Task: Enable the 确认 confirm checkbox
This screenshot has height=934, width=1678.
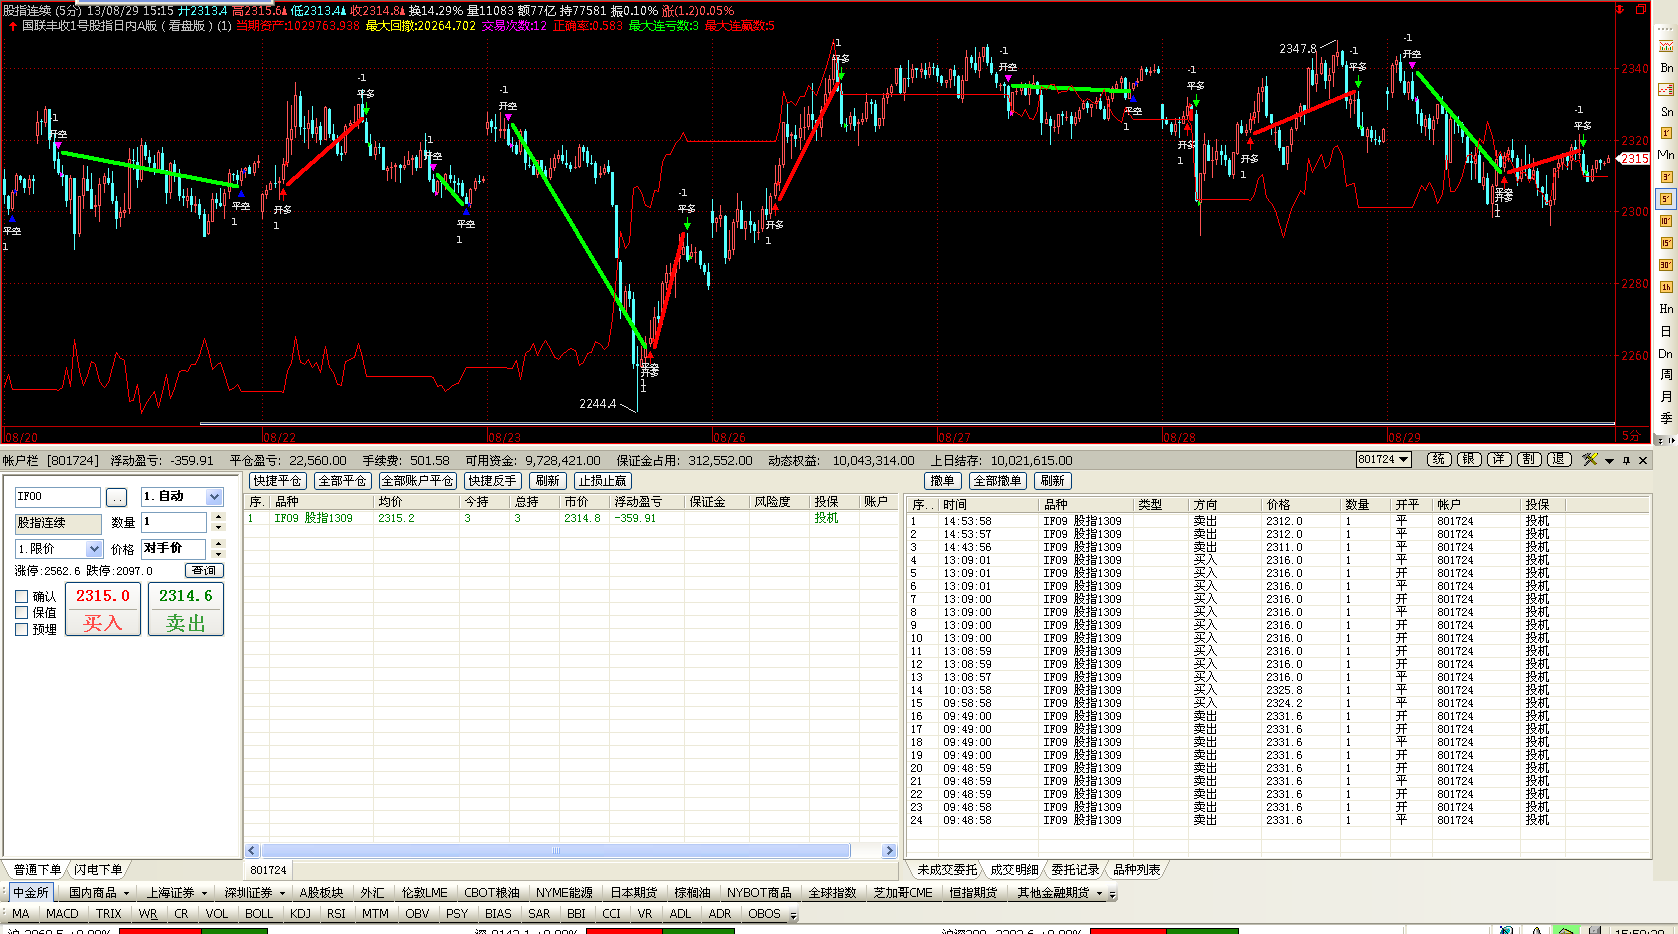Action: click(22, 597)
